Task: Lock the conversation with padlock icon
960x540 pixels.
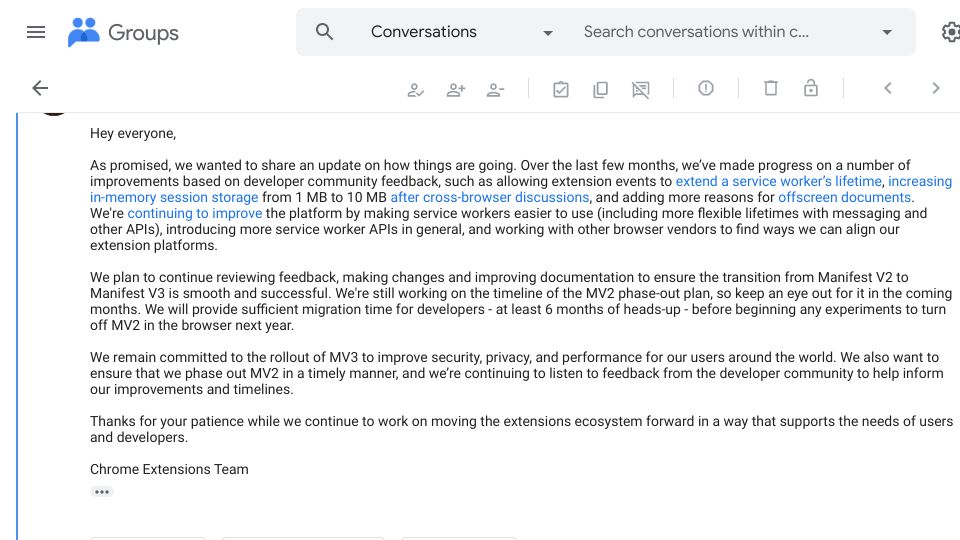Action: (x=811, y=88)
